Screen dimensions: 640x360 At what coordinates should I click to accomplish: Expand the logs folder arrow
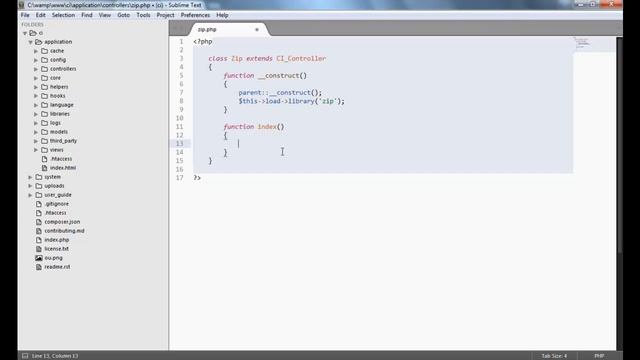[36, 123]
